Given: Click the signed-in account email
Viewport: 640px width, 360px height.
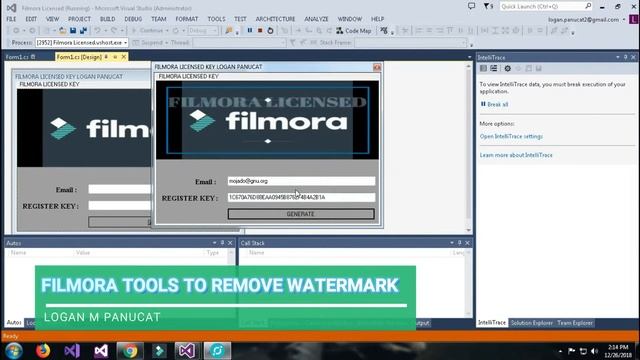Looking at the screenshot, I should click(x=583, y=20).
